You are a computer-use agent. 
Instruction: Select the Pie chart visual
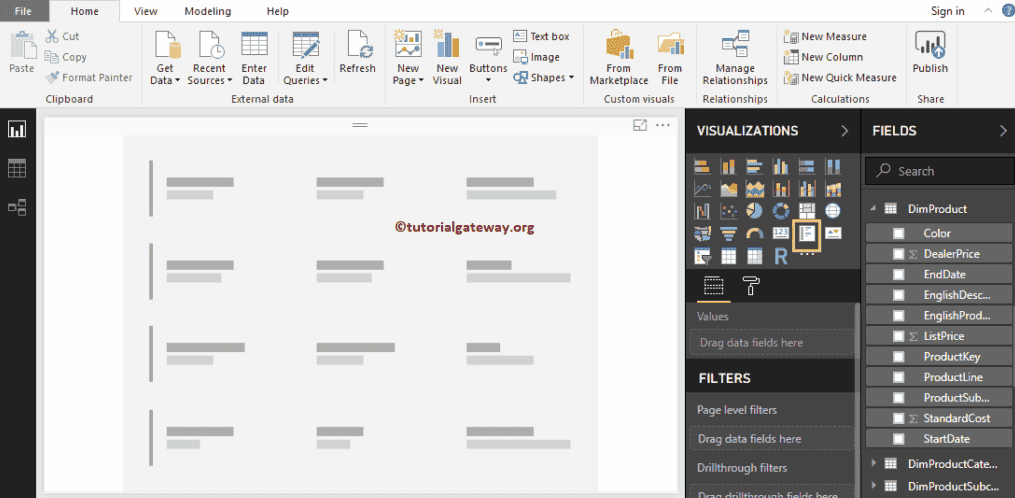[x=755, y=211]
